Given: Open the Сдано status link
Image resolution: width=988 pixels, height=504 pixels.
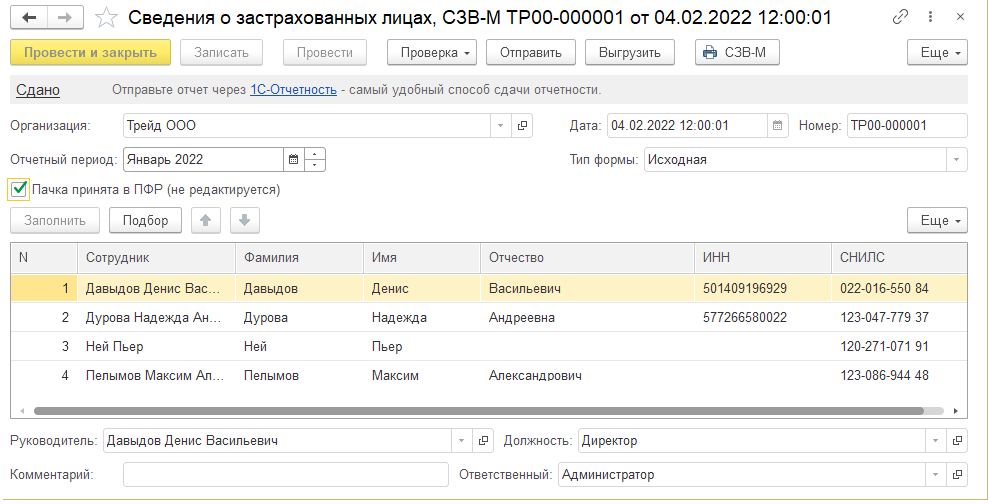Looking at the screenshot, I should [x=38, y=90].
